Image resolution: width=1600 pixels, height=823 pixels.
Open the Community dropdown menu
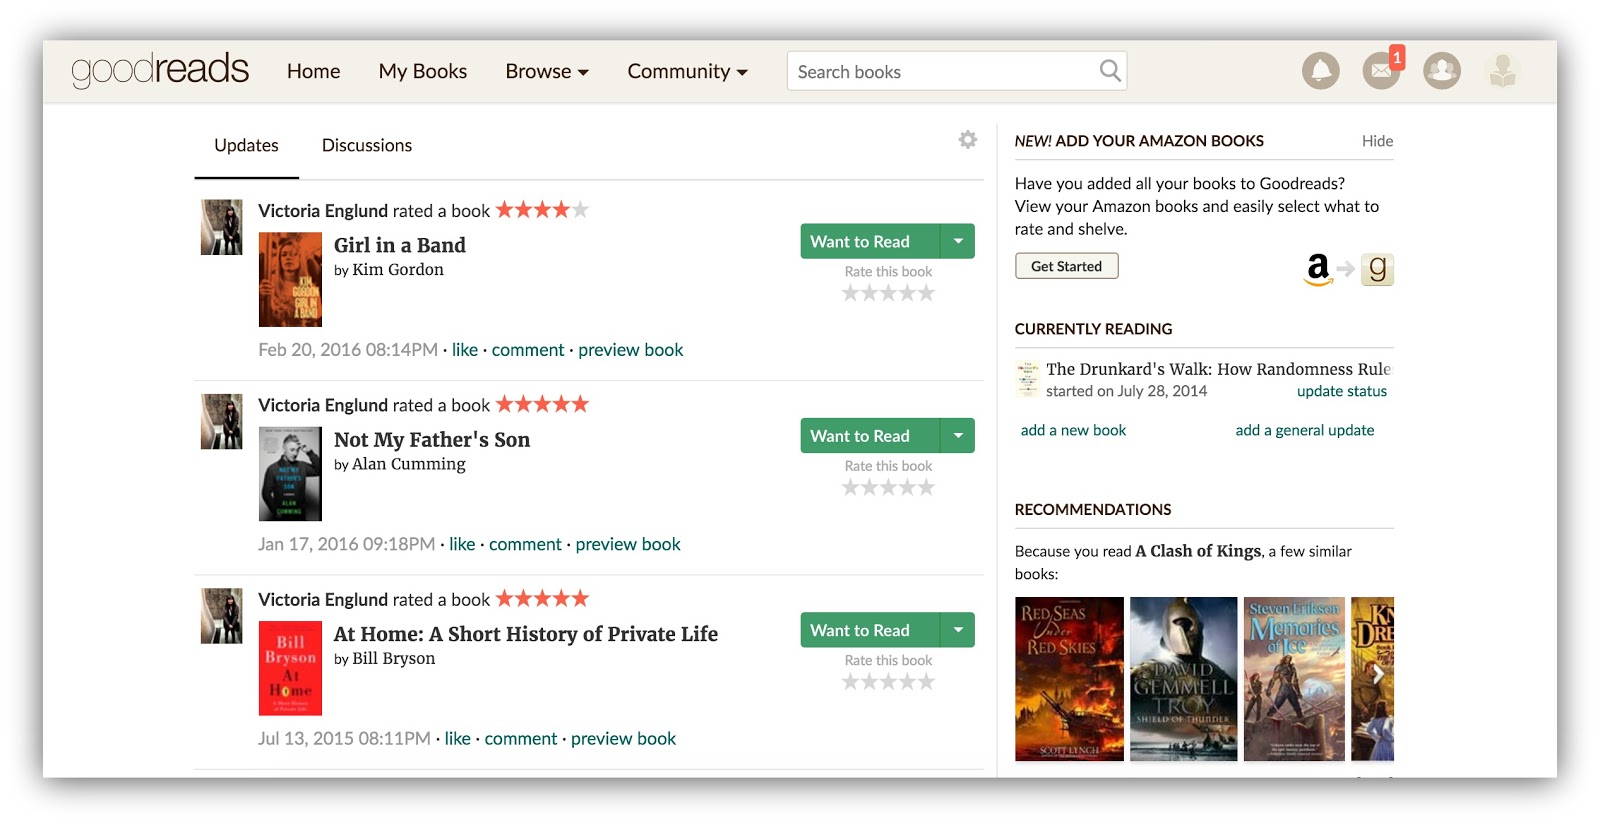[687, 71]
